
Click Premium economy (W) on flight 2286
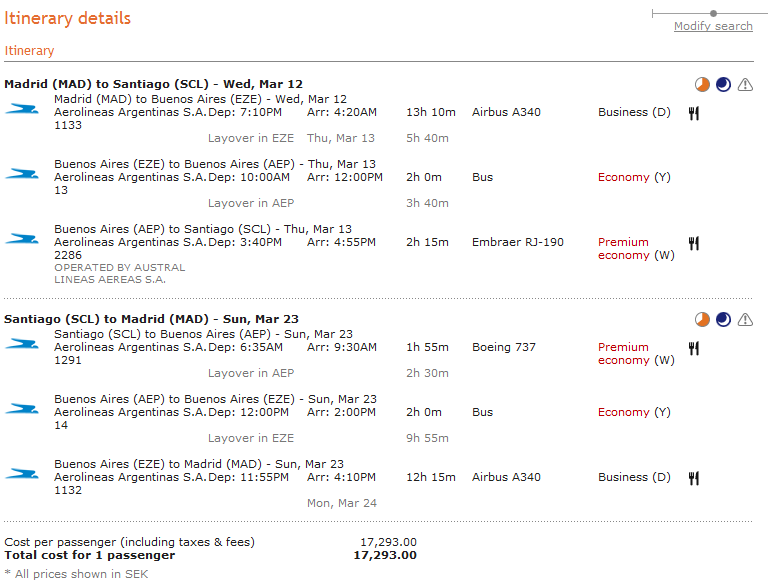[x=623, y=248]
